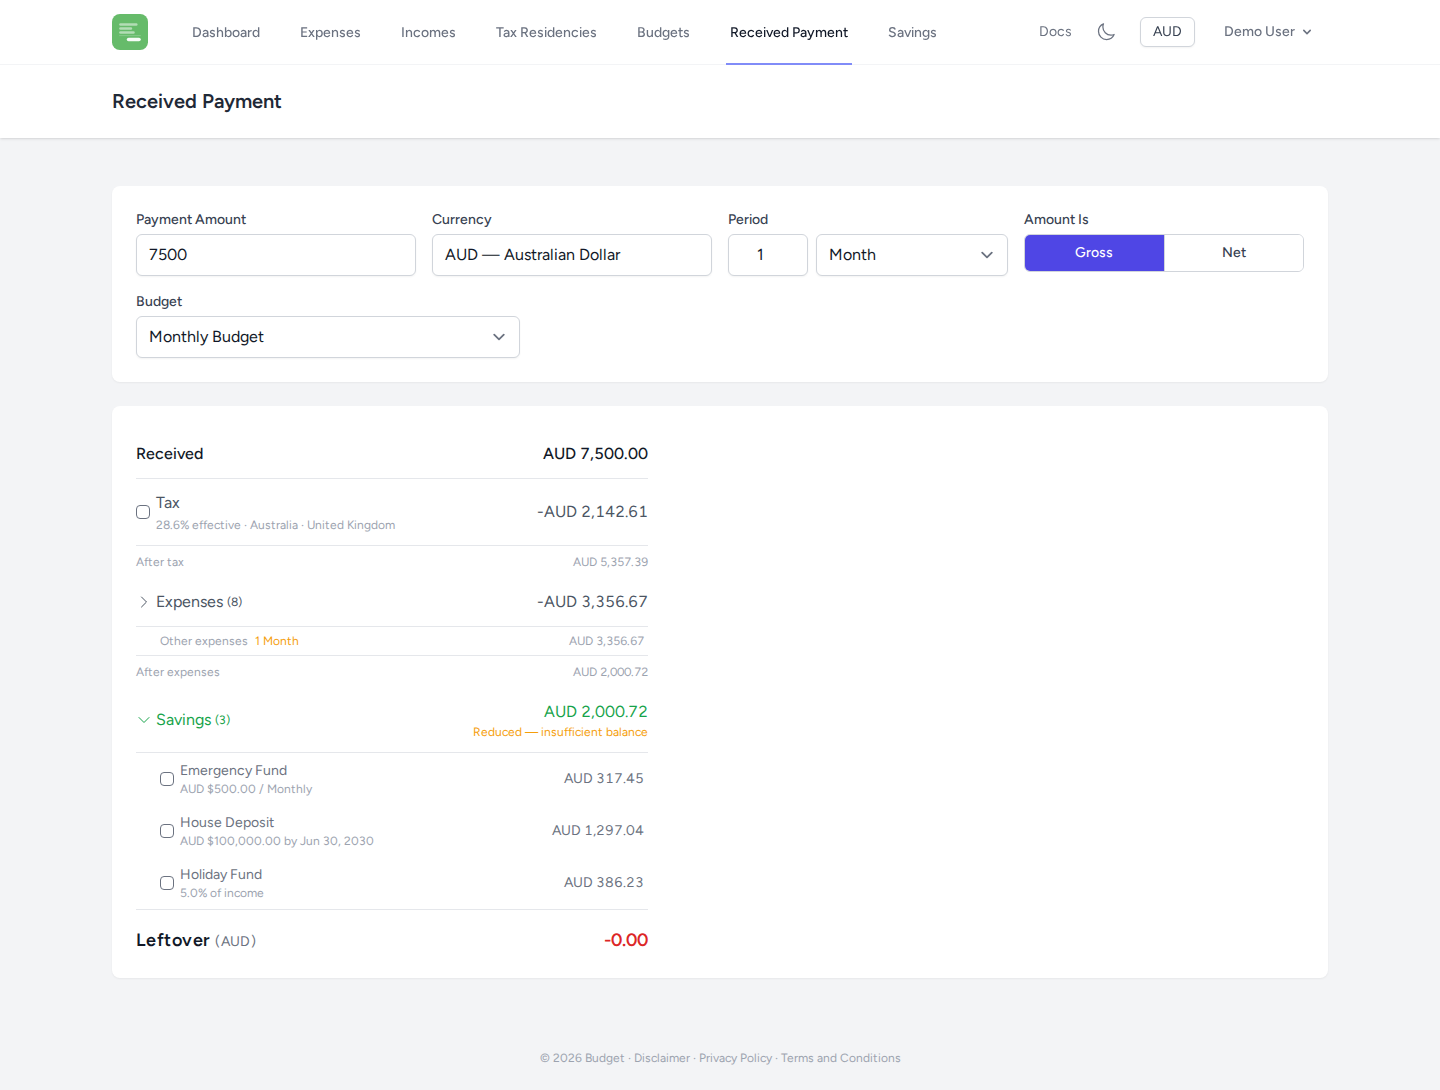Open the Disclaimer footer link

(662, 1058)
